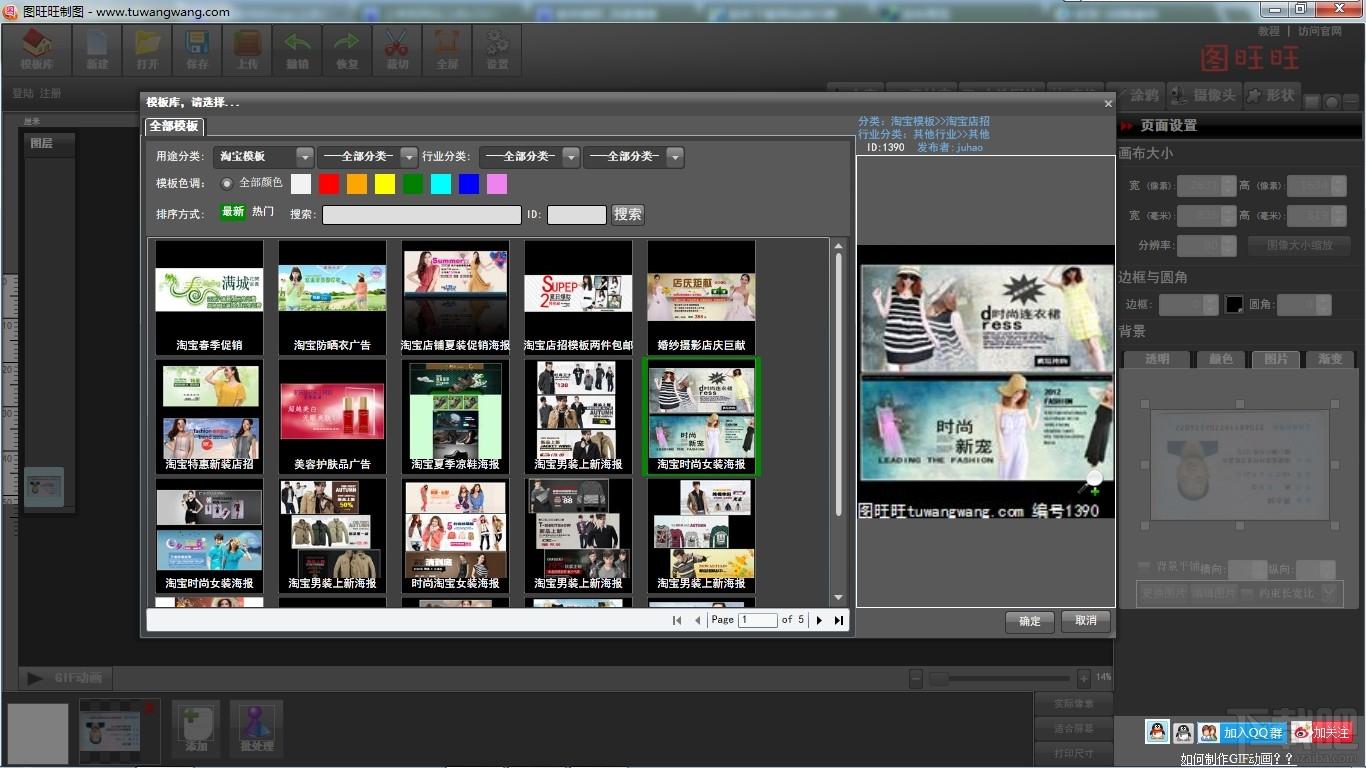Click the 添加 add frame icon
Screen dimensions: 1366x768
[x=196, y=727]
